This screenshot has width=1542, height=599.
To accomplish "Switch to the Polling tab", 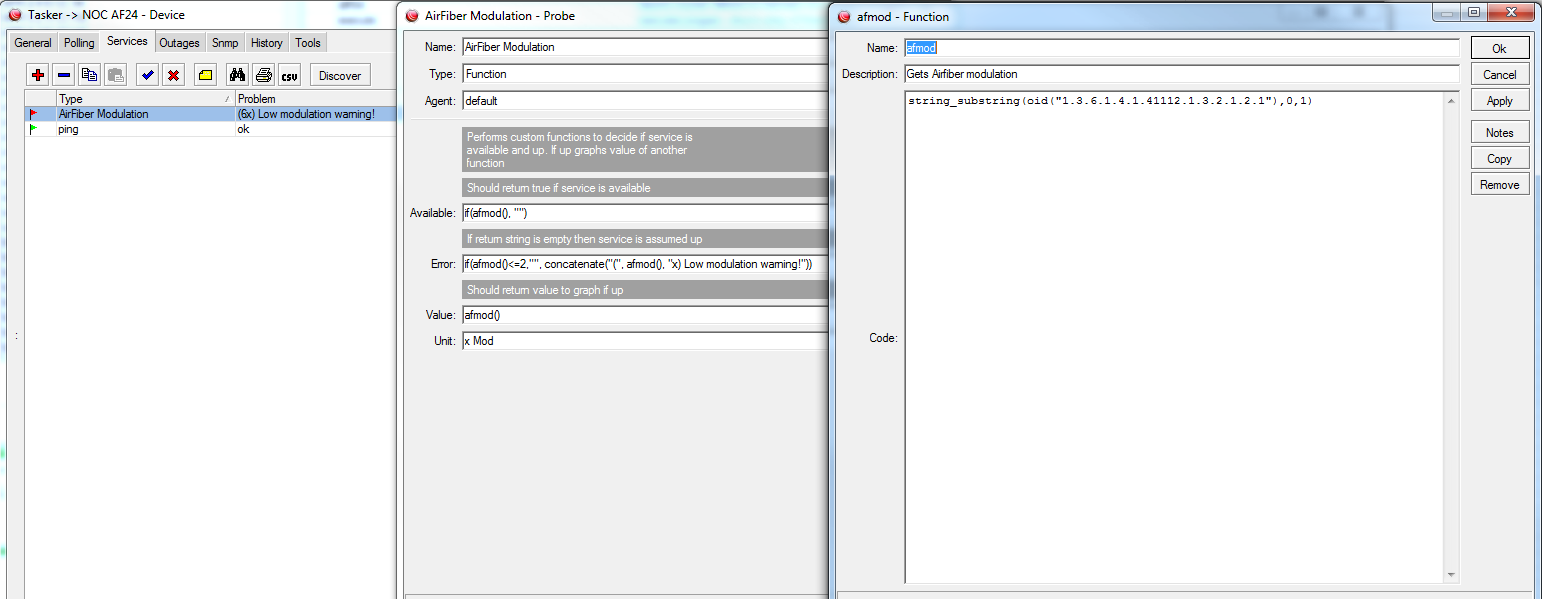I will 79,43.
